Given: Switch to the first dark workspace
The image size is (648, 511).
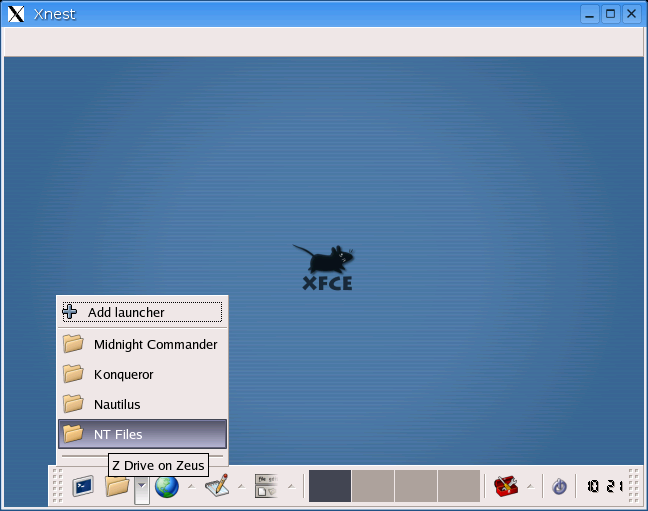Looking at the screenshot, I should click(x=330, y=486).
